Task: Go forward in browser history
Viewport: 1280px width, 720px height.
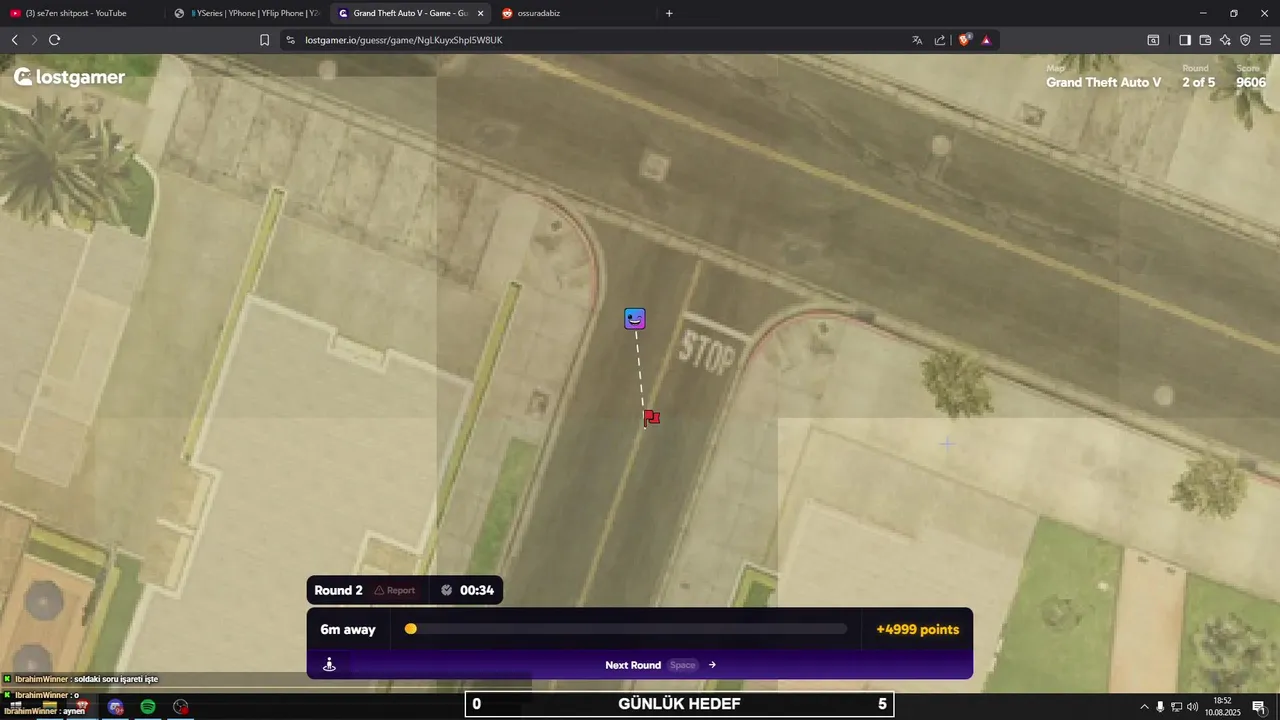Action: (x=34, y=40)
